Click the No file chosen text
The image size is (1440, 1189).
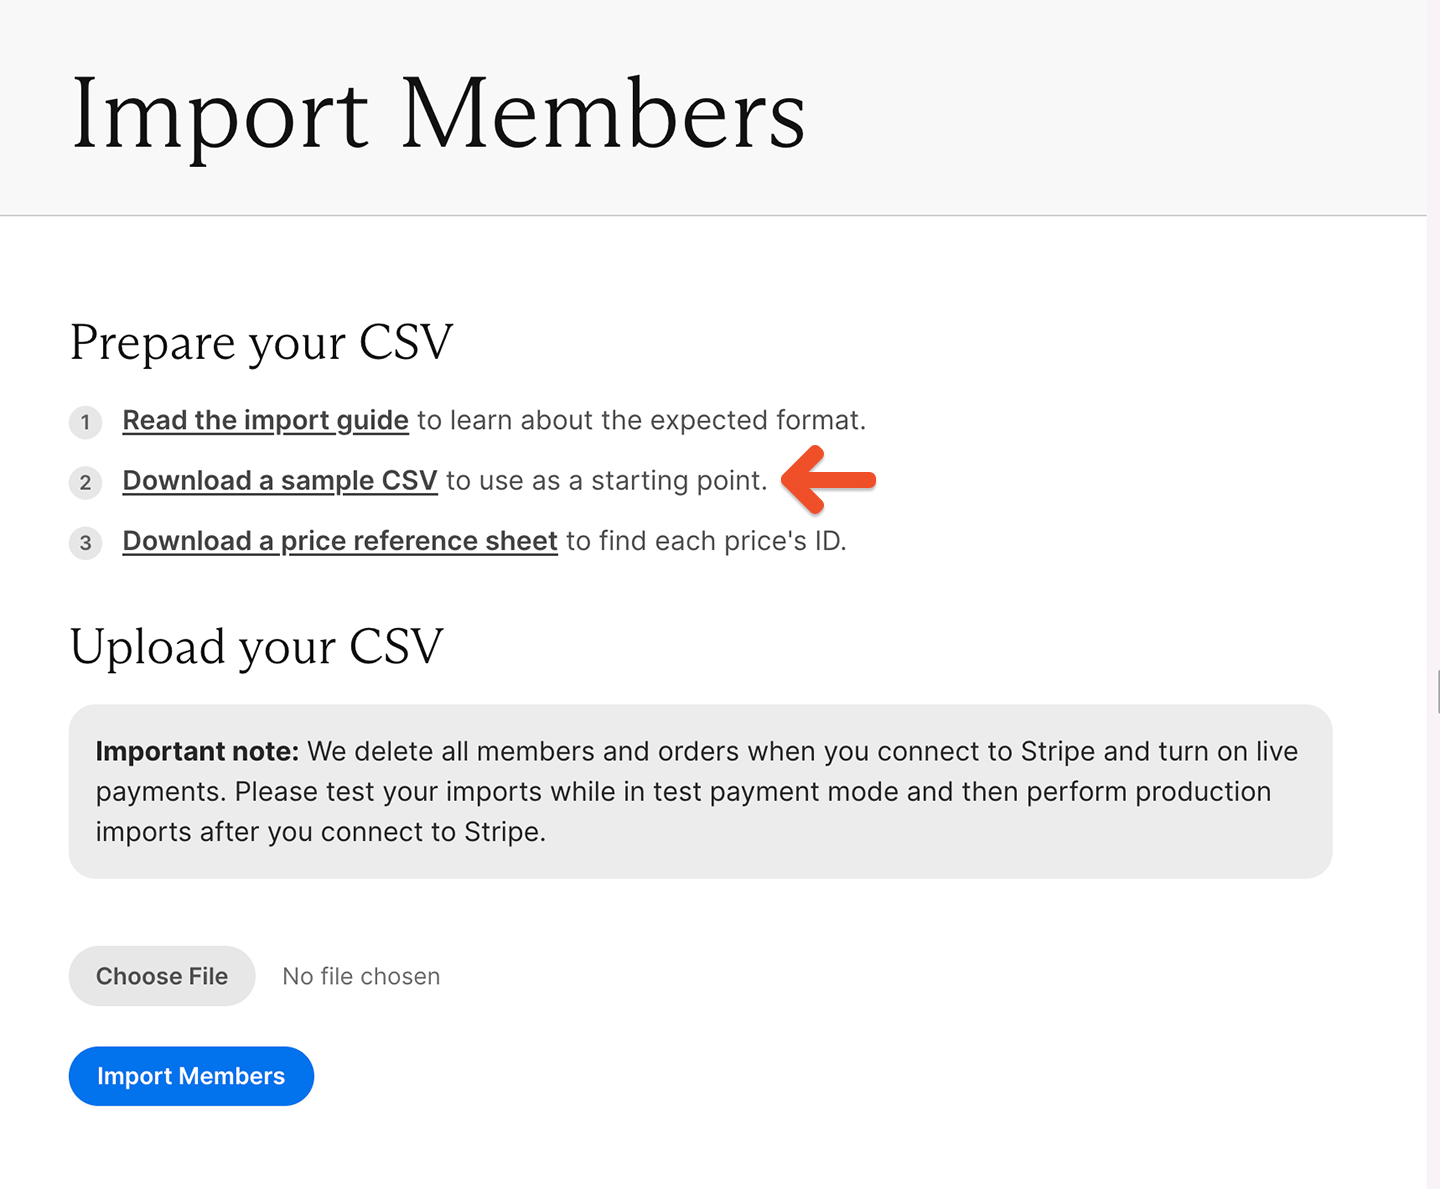361,976
